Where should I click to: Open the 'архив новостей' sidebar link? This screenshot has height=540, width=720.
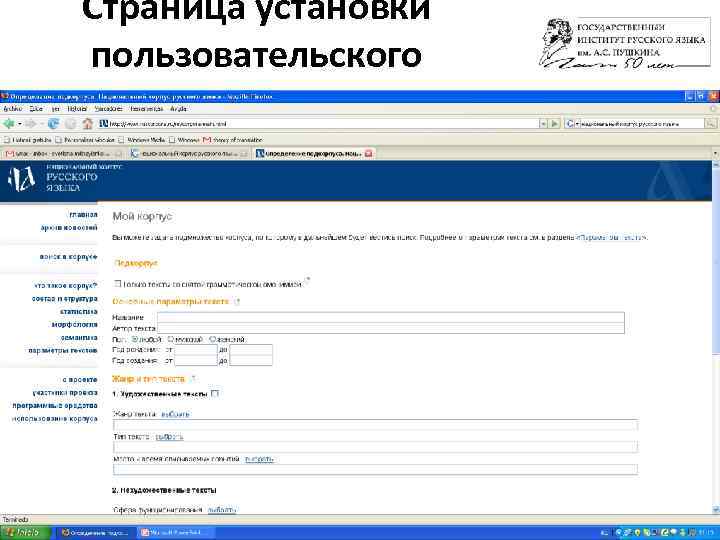tap(69, 227)
